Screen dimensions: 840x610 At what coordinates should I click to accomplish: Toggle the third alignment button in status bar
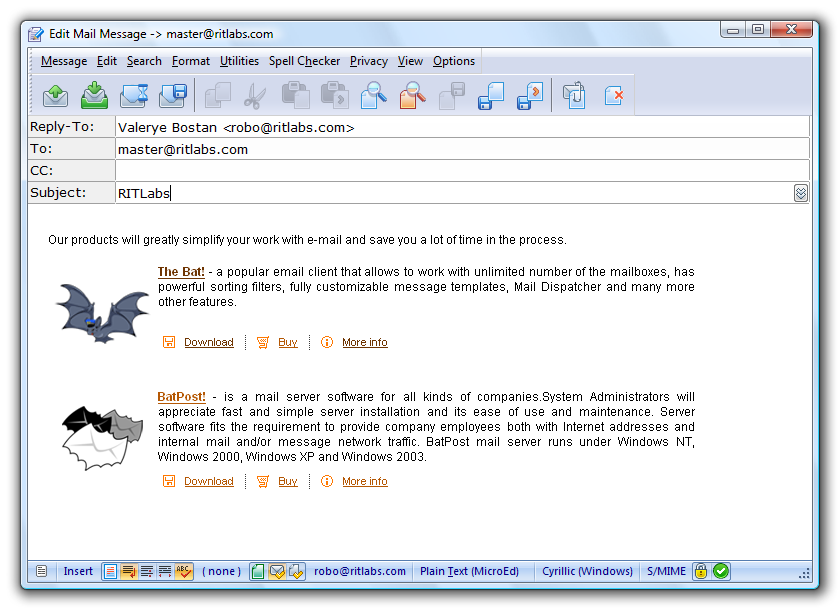[147, 571]
